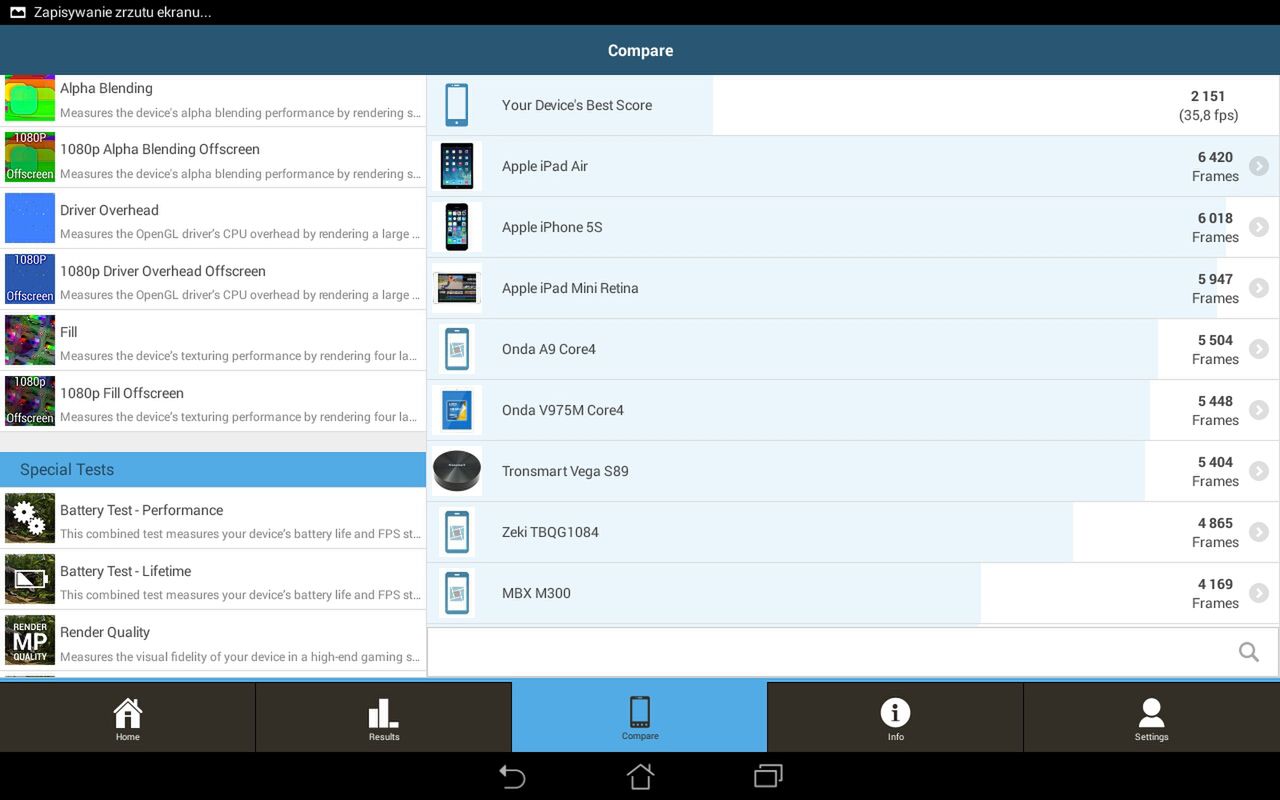Tap the Onda A9 Core4 device icon
Screen dimensions: 1280x800
coord(457,349)
